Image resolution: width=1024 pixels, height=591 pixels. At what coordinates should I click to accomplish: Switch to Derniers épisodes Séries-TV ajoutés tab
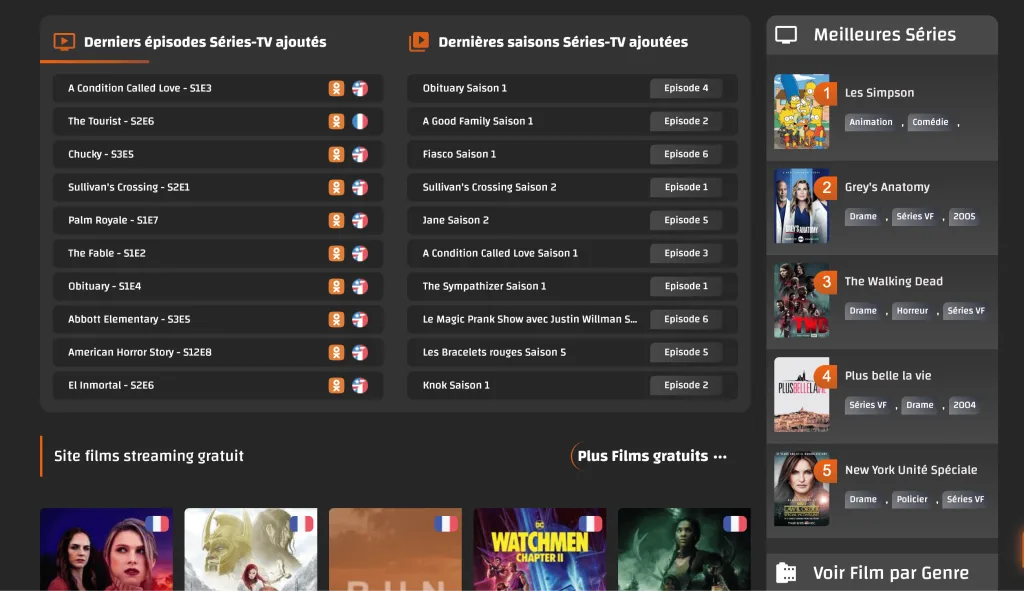point(204,42)
